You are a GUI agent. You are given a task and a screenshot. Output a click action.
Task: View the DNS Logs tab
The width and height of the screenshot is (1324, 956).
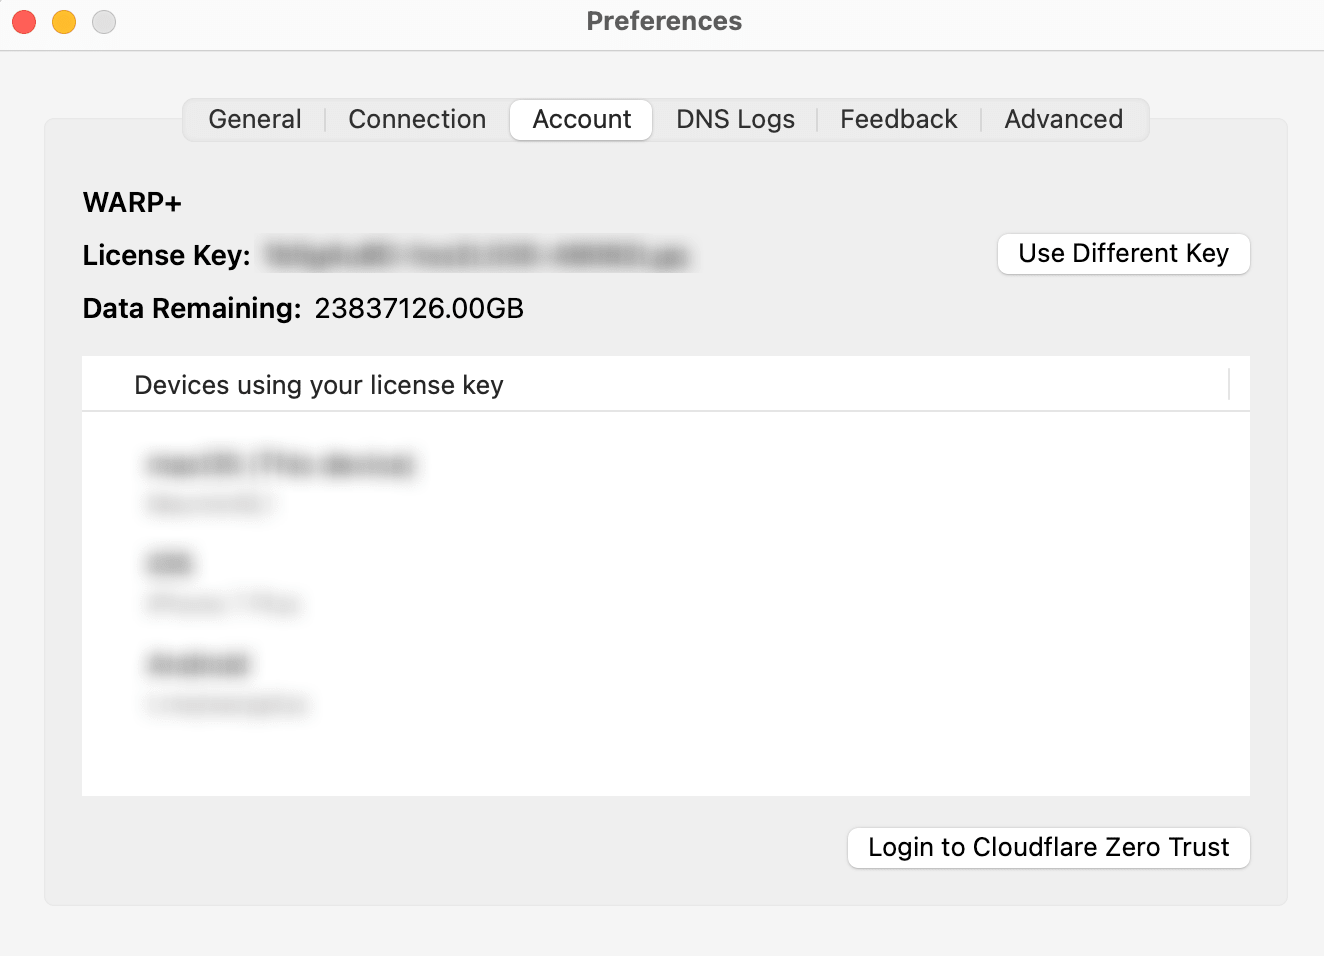click(735, 120)
